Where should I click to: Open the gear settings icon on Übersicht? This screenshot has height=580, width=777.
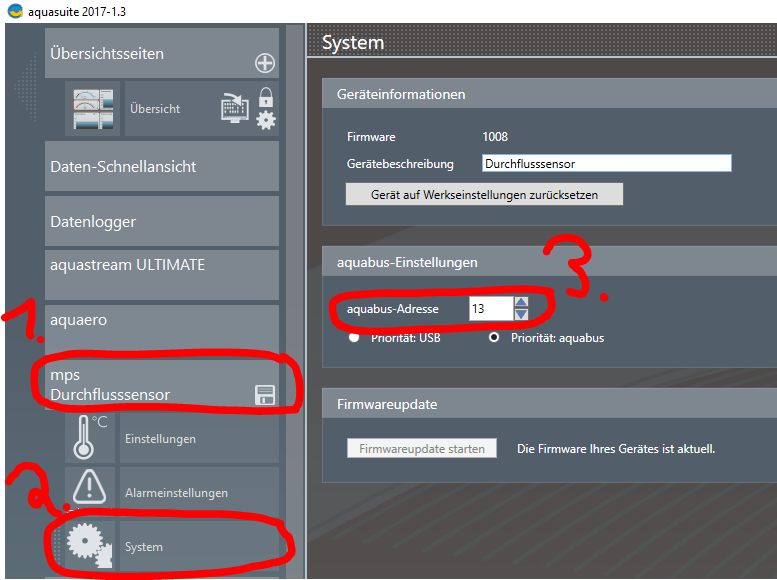(x=266, y=120)
